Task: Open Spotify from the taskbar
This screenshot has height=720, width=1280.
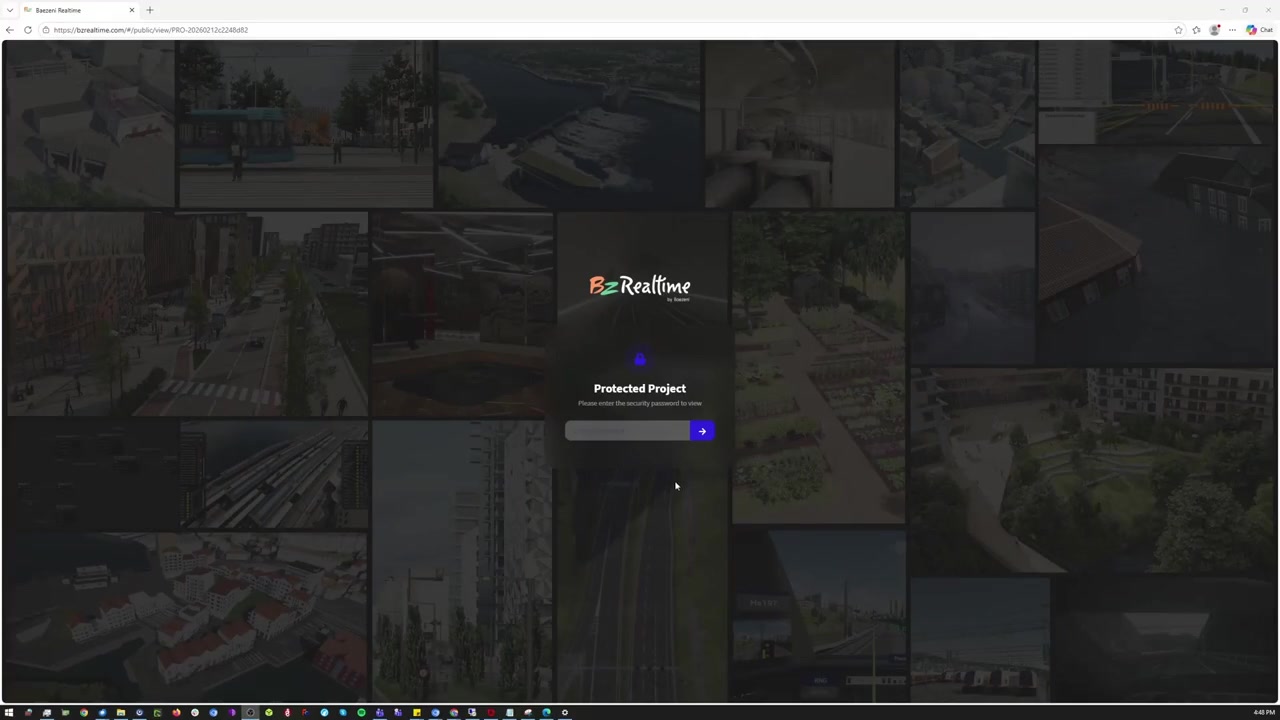Action: tap(361, 713)
